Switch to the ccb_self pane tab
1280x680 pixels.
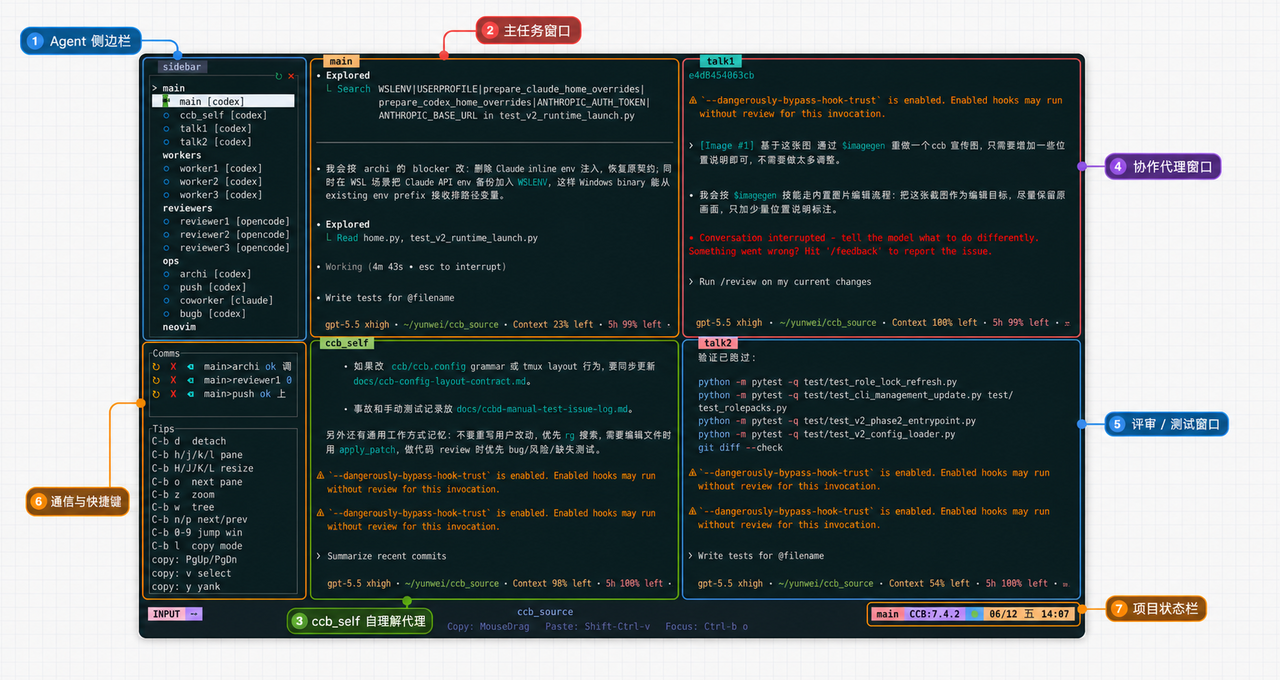(347, 343)
